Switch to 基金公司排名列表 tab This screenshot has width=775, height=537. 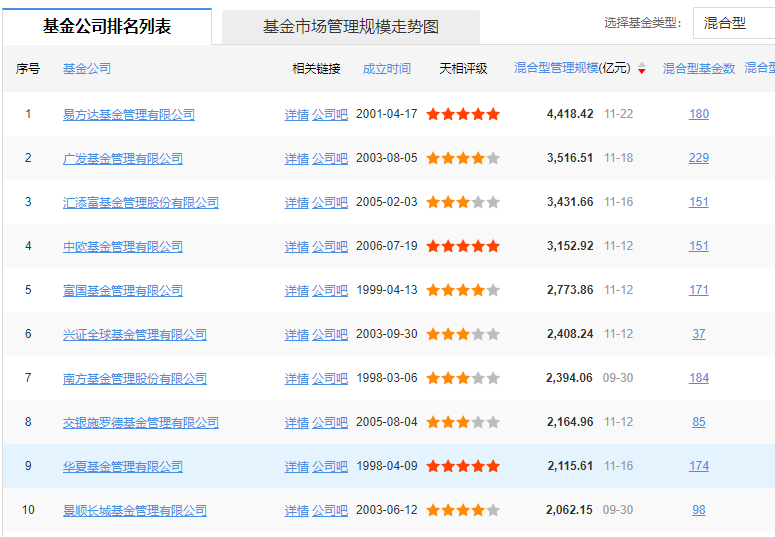[107, 26]
